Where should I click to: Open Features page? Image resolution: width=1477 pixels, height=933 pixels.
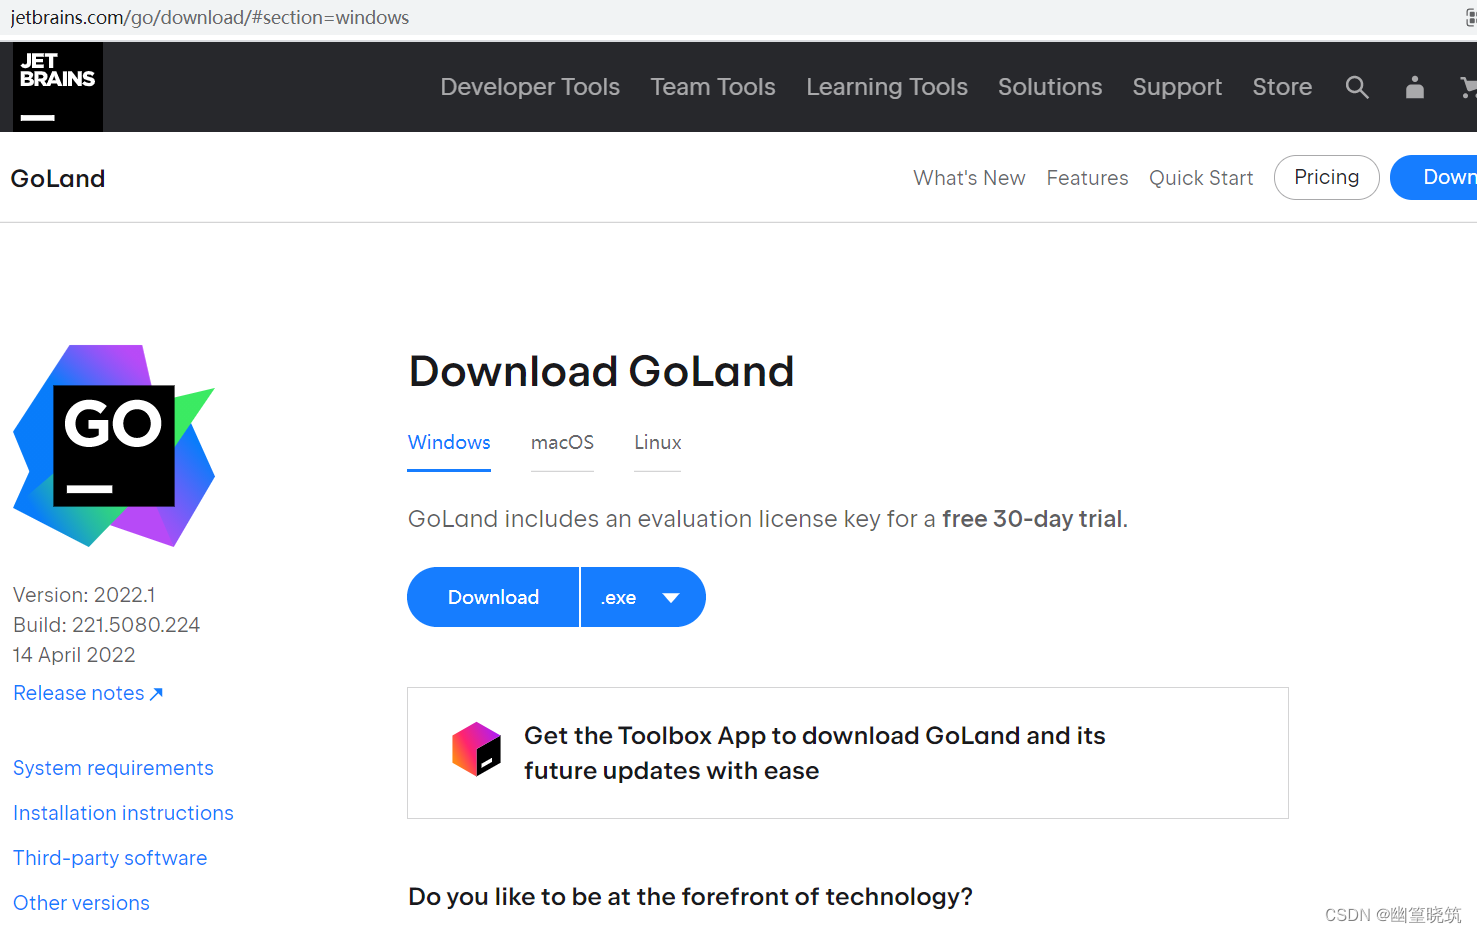coord(1087,178)
